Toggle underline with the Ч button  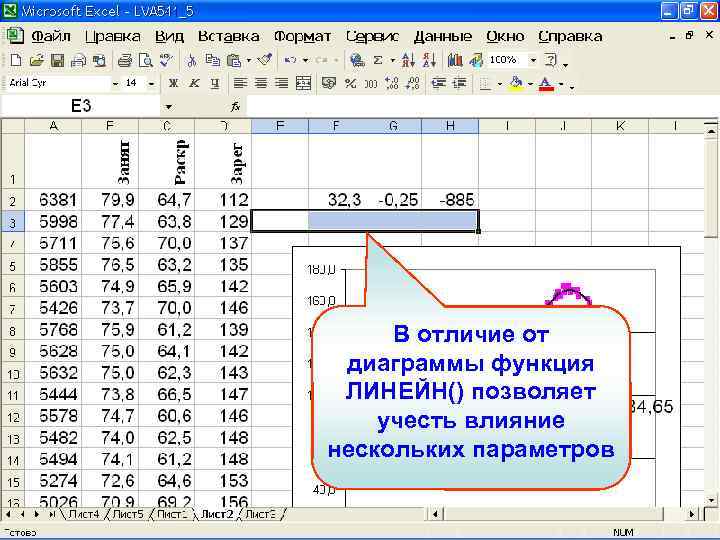click(x=215, y=83)
